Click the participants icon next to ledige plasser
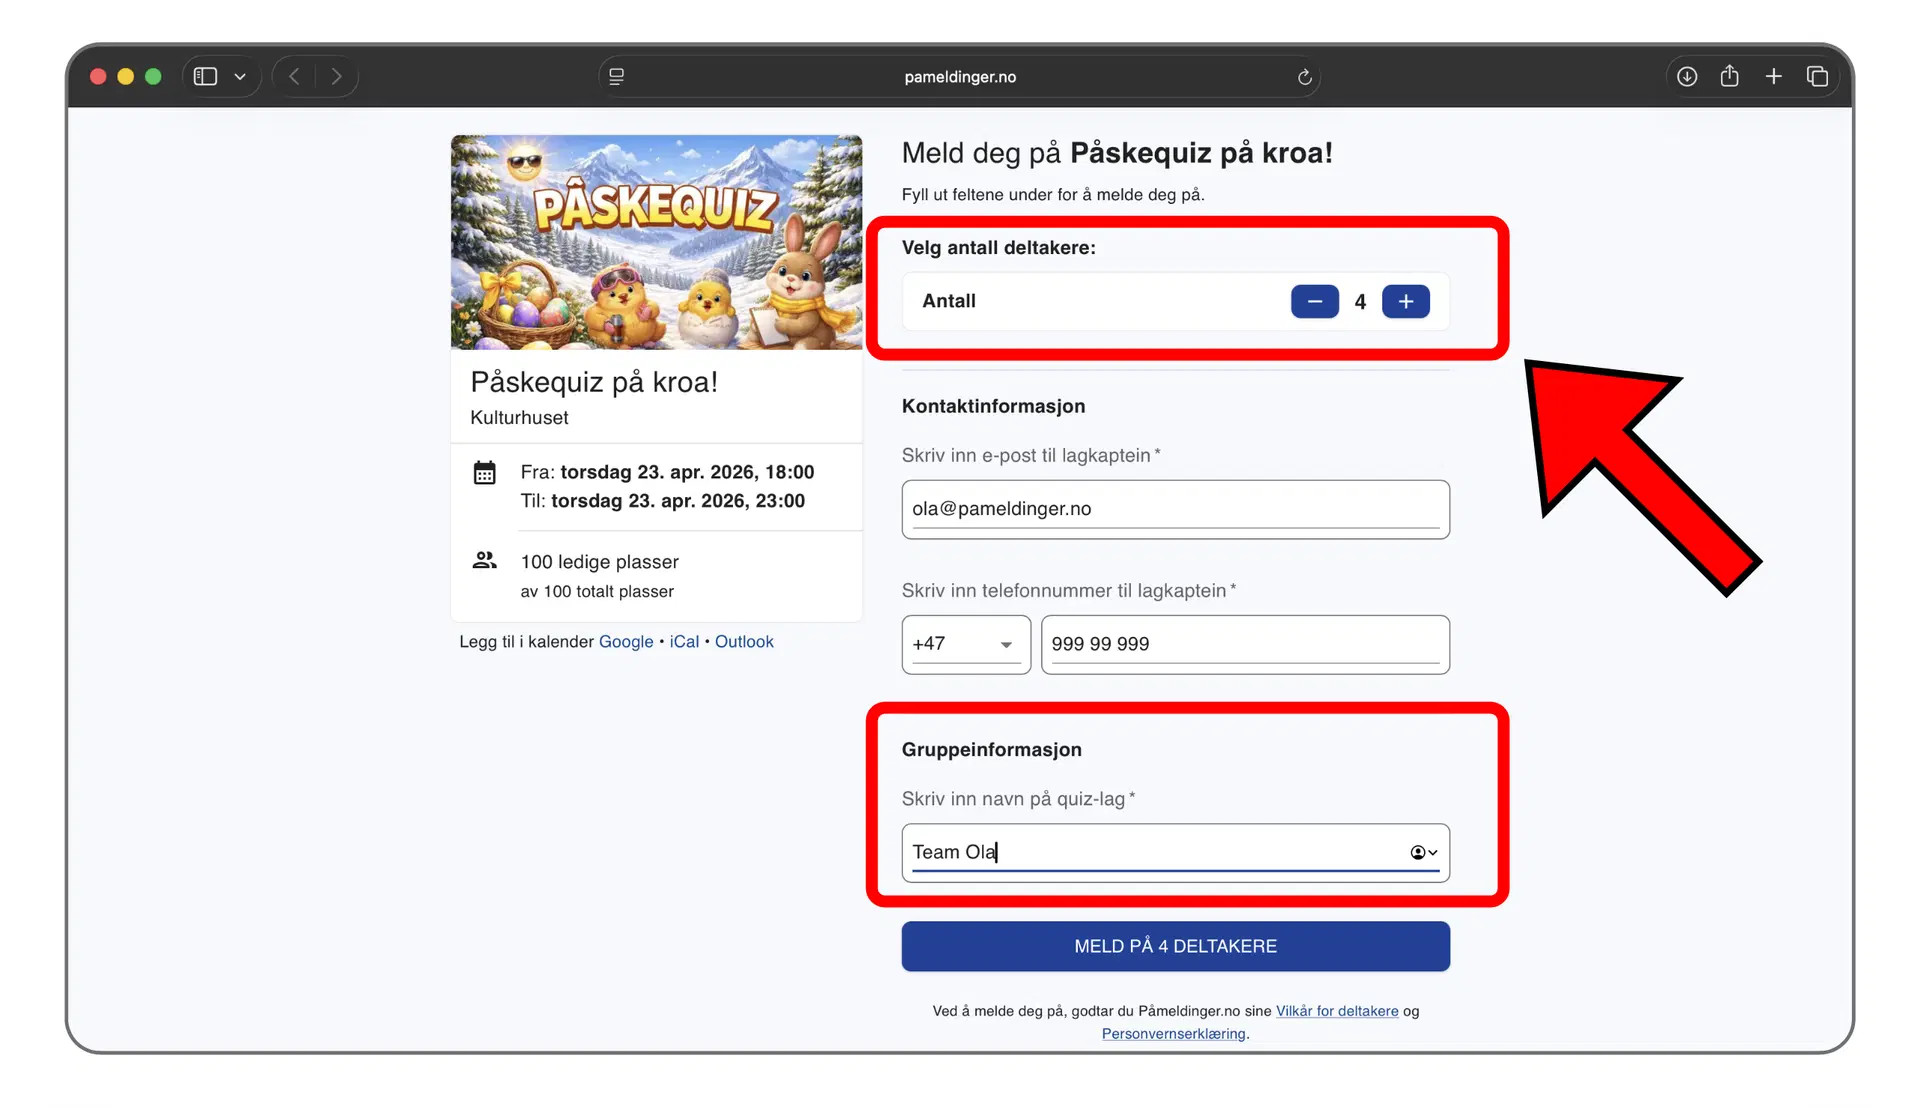The image size is (1920, 1108). tap(485, 561)
